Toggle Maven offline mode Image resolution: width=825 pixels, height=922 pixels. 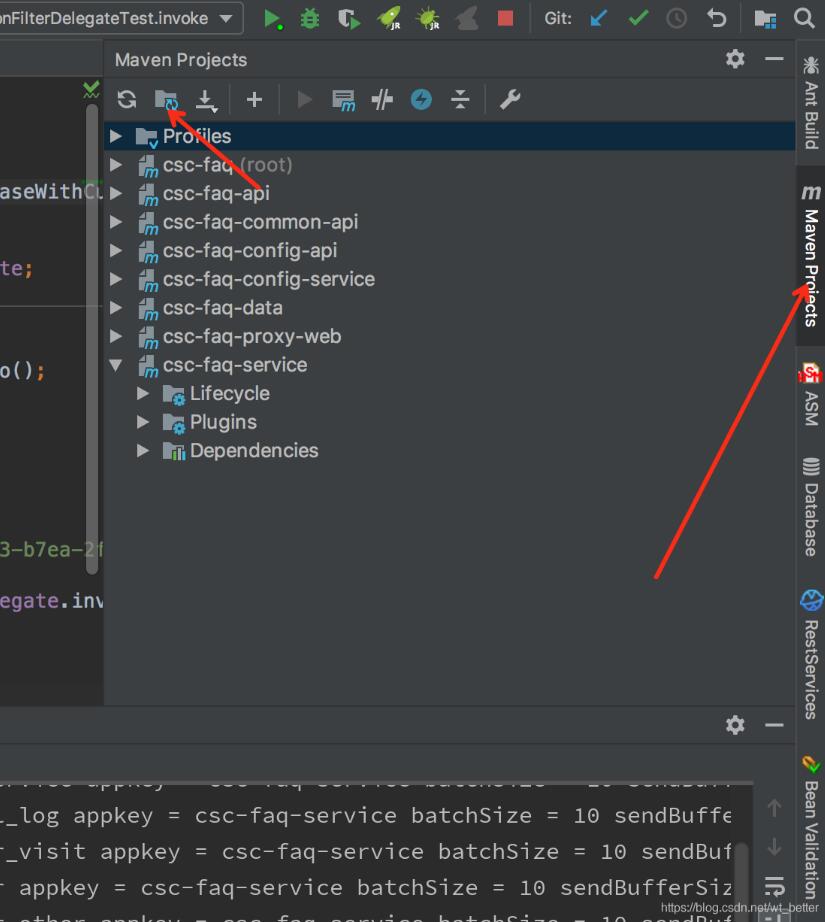click(x=382, y=99)
